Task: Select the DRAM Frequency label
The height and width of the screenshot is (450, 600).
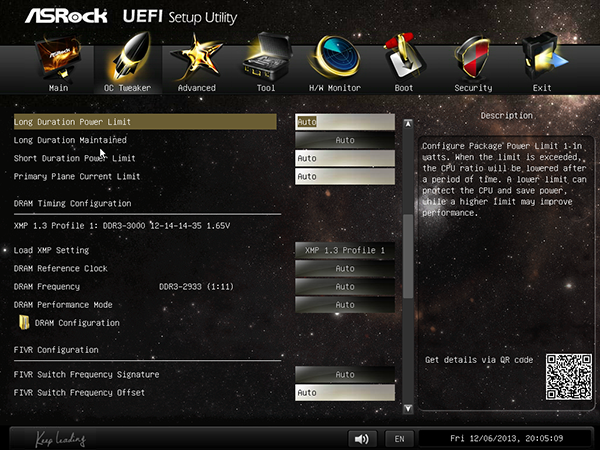Action: 47,287
